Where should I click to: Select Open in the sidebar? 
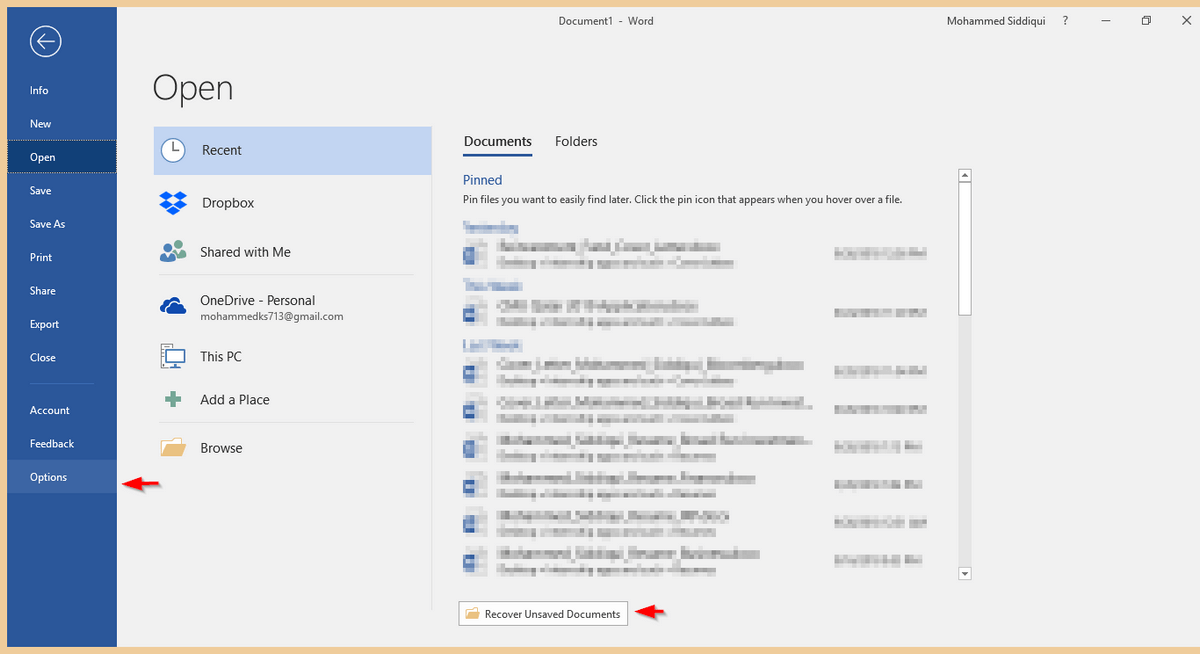point(61,157)
